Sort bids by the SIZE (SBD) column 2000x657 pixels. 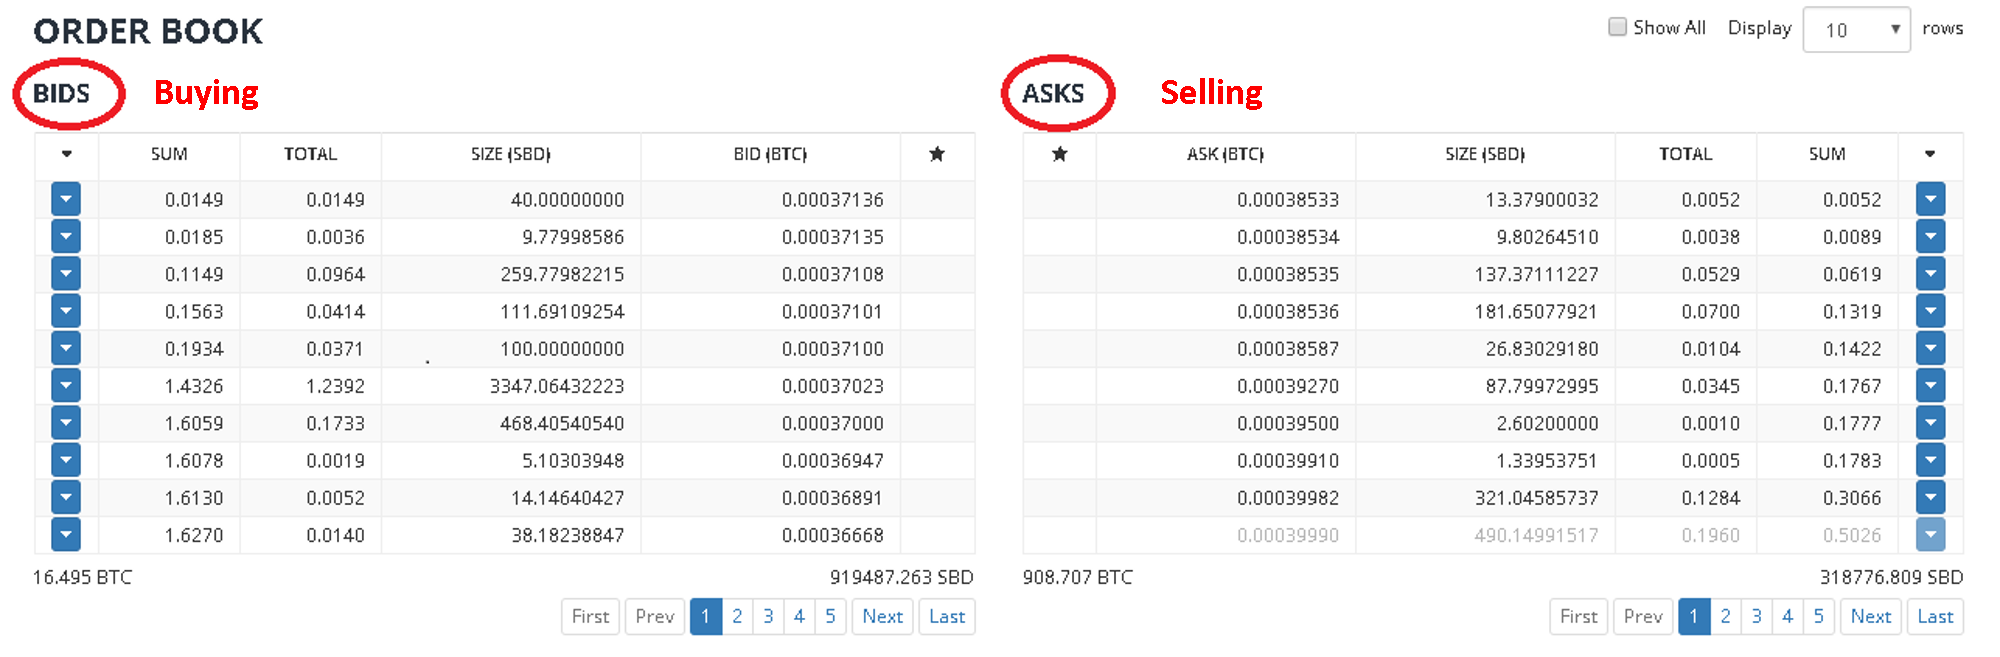pyautogui.click(x=510, y=154)
